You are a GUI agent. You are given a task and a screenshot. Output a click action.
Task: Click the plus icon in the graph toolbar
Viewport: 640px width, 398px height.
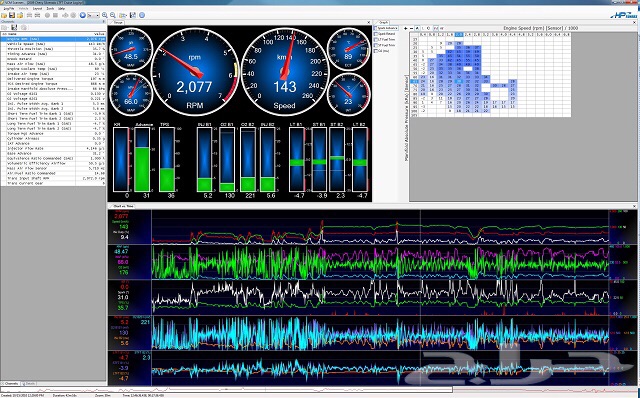click(x=405, y=28)
